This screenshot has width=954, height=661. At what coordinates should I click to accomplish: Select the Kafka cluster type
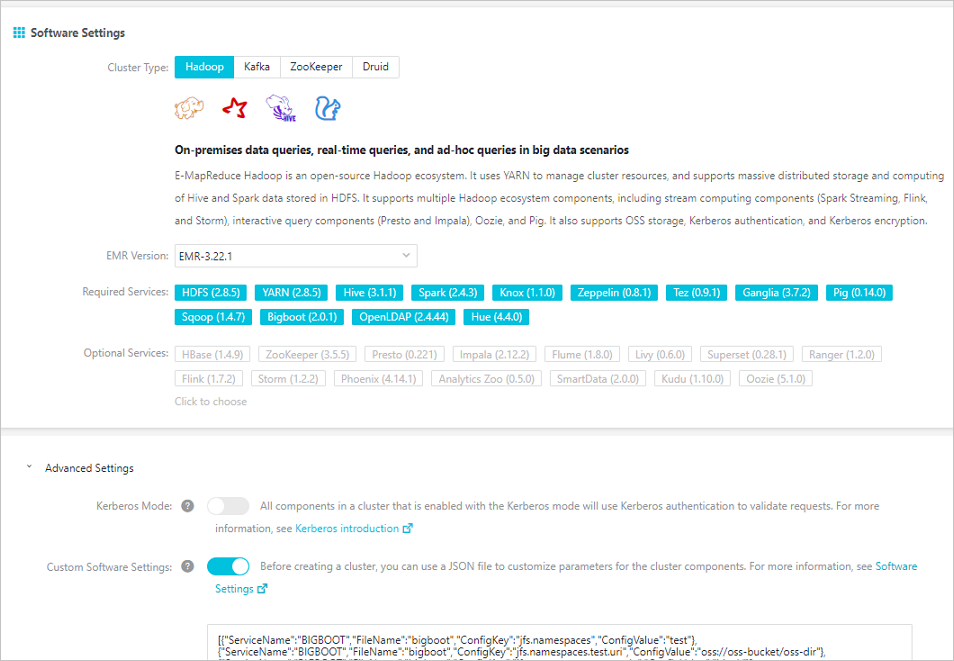click(257, 67)
